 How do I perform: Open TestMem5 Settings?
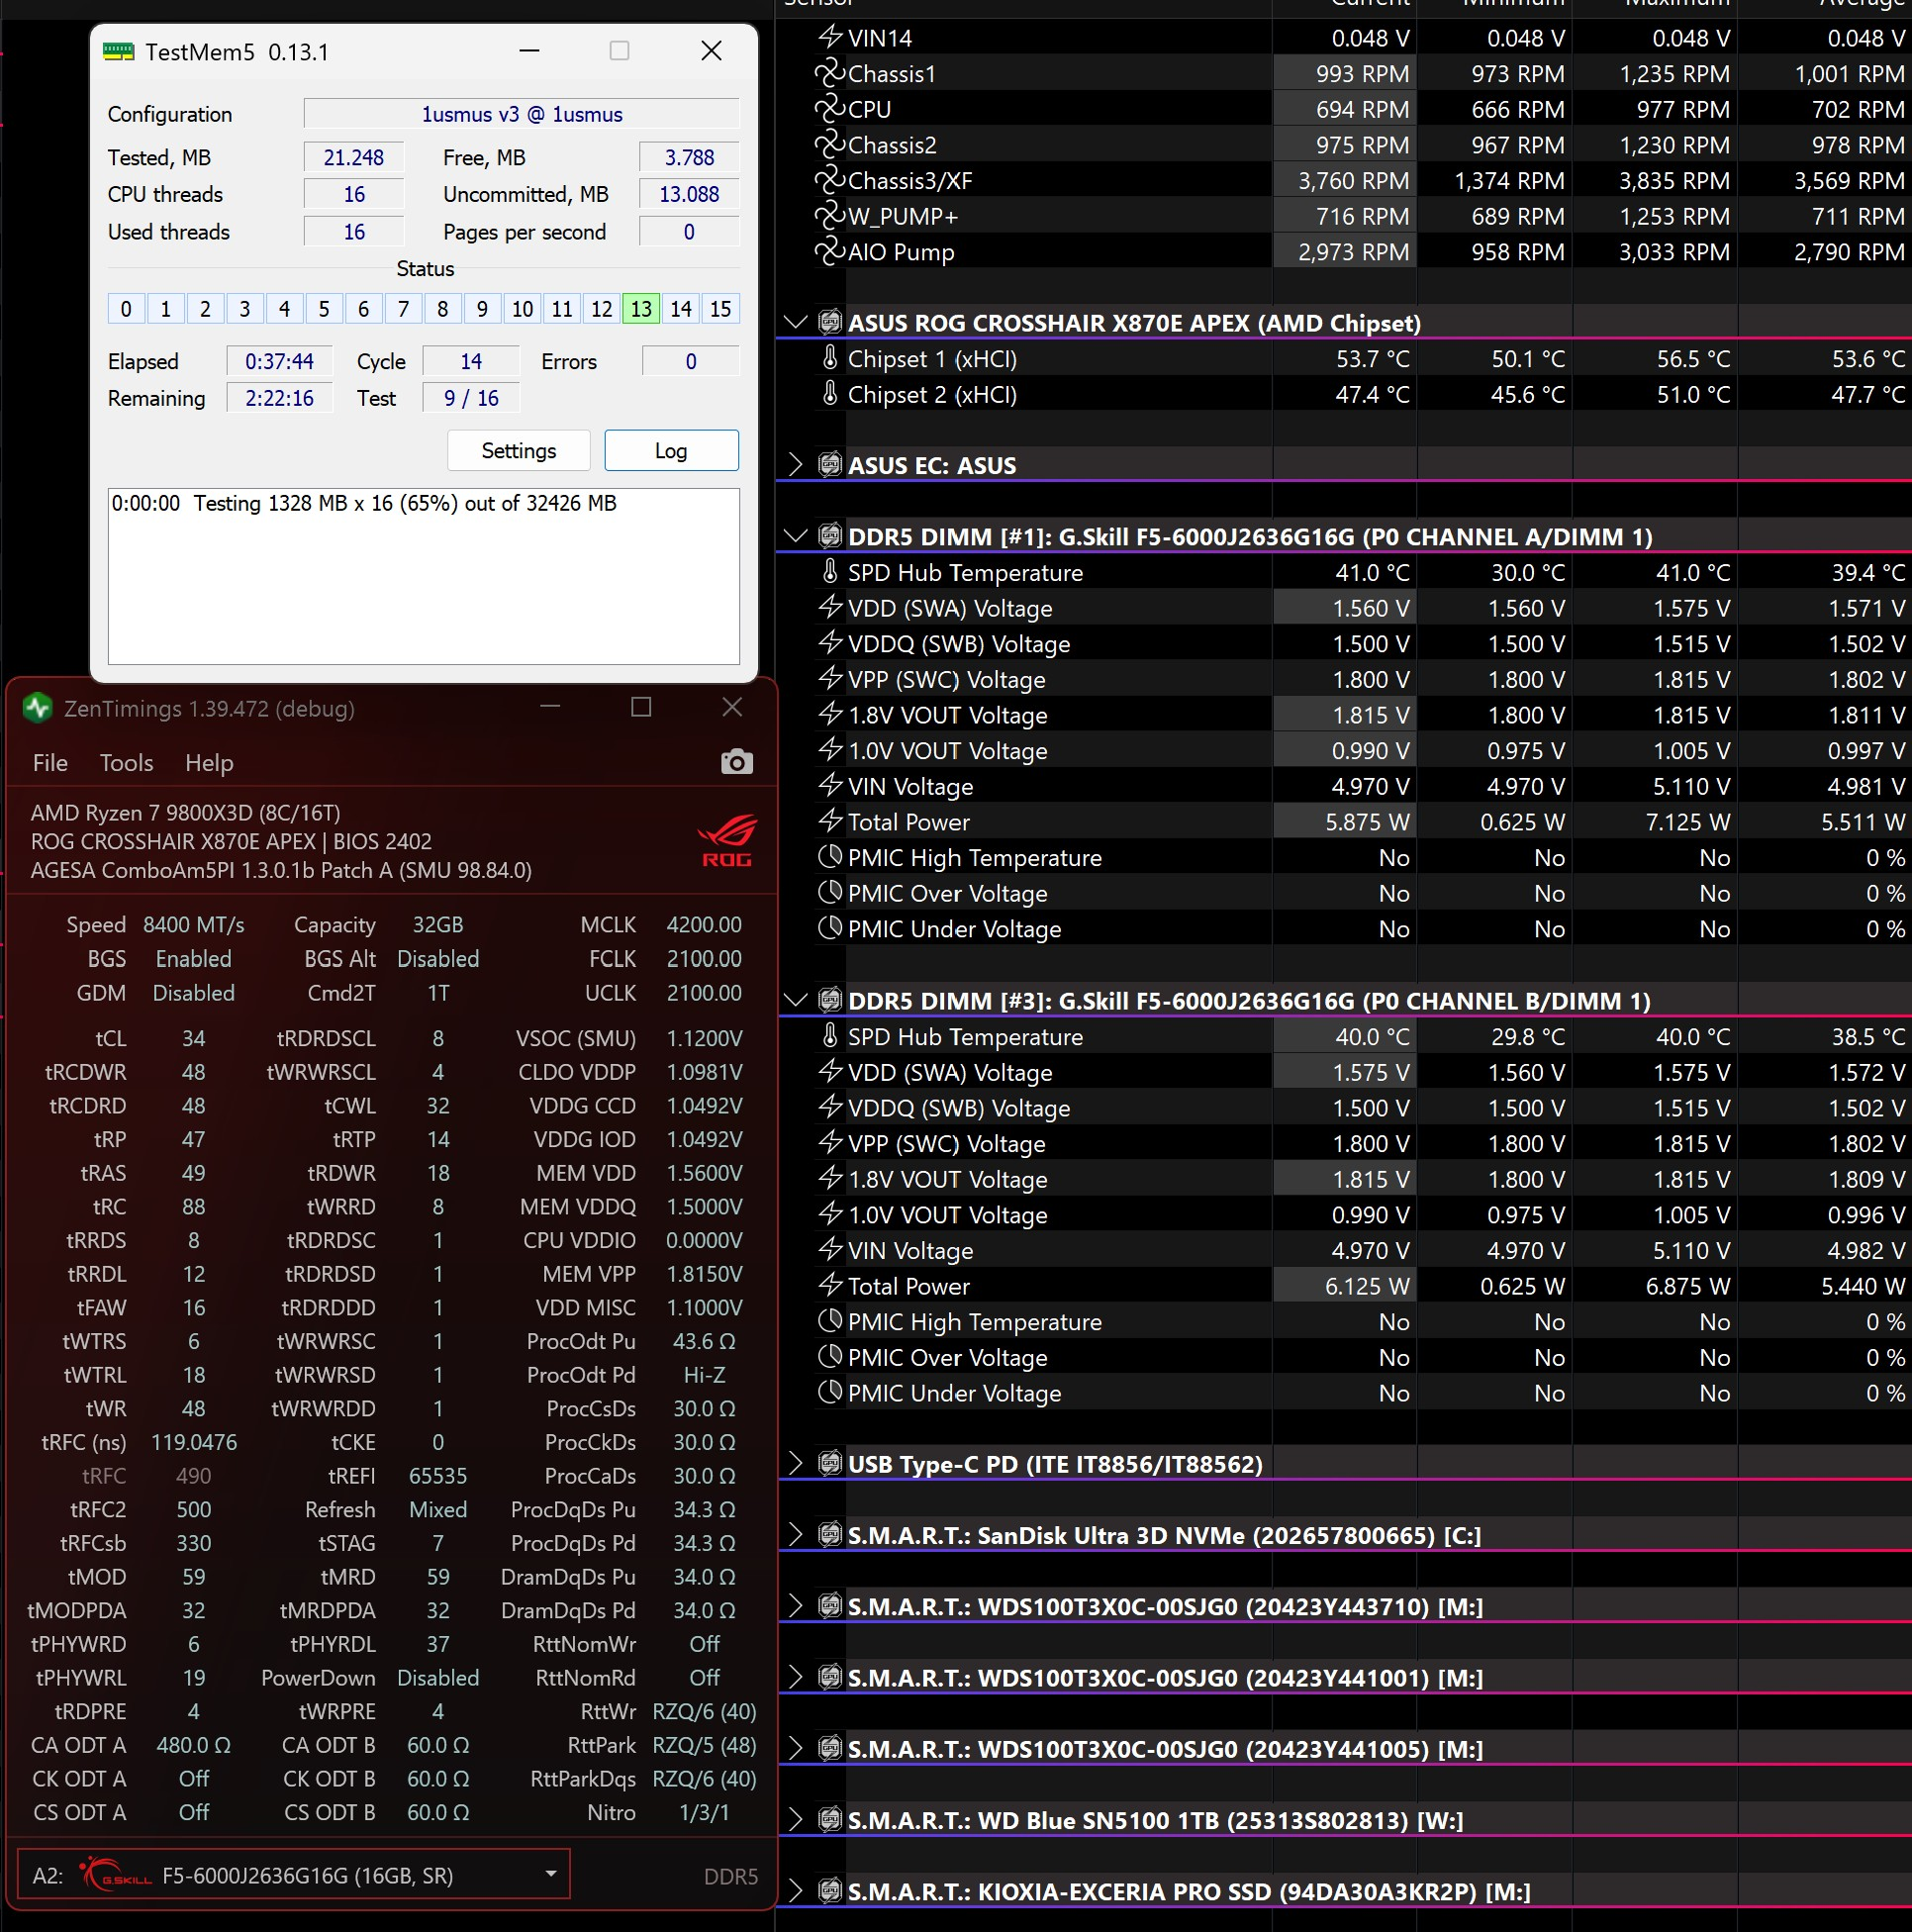coord(518,451)
